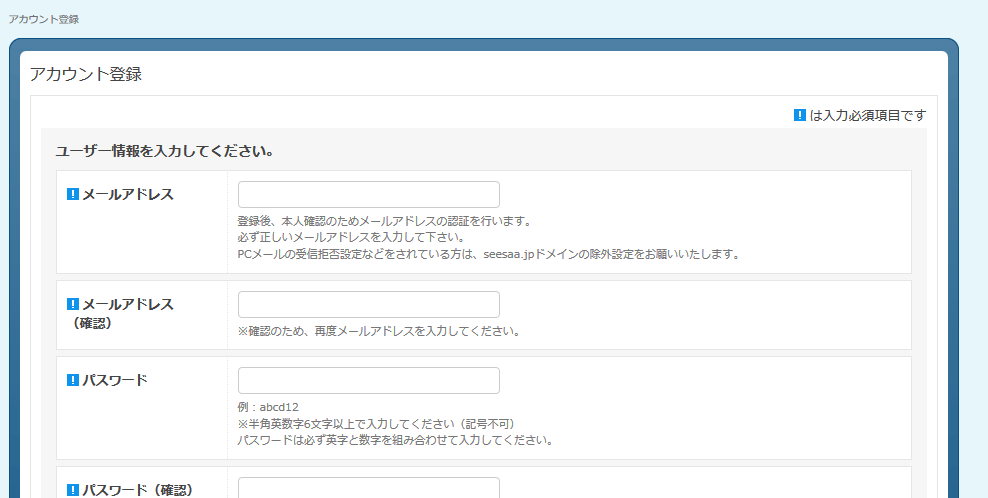The height and width of the screenshot is (498, 988).
Task: Click required icon next to メールアドレス（確認） label
Action: click(73, 304)
